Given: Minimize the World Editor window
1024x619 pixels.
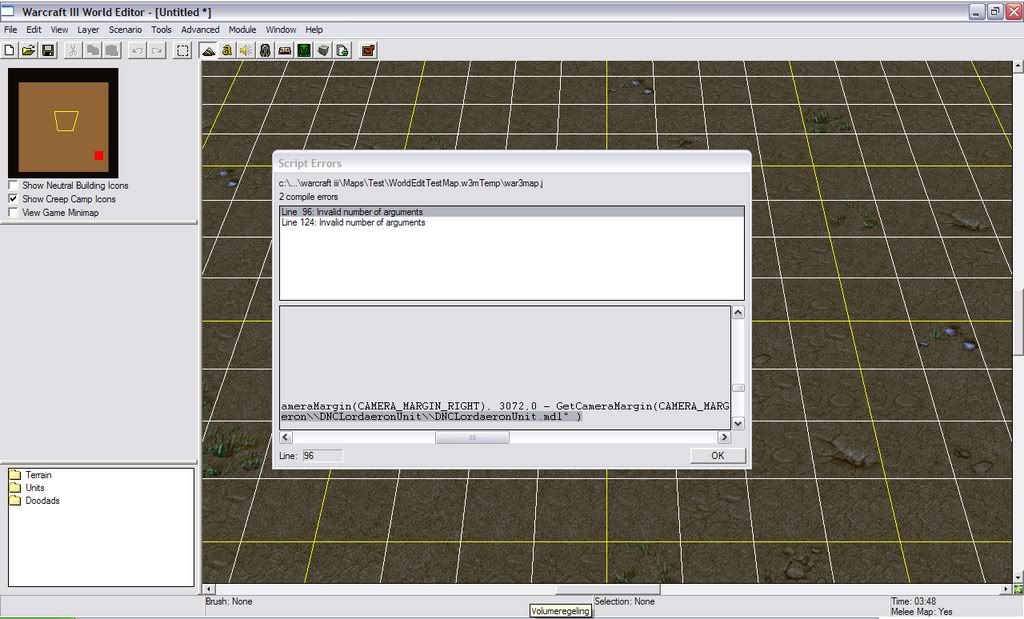Looking at the screenshot, I should pos(976,12).
